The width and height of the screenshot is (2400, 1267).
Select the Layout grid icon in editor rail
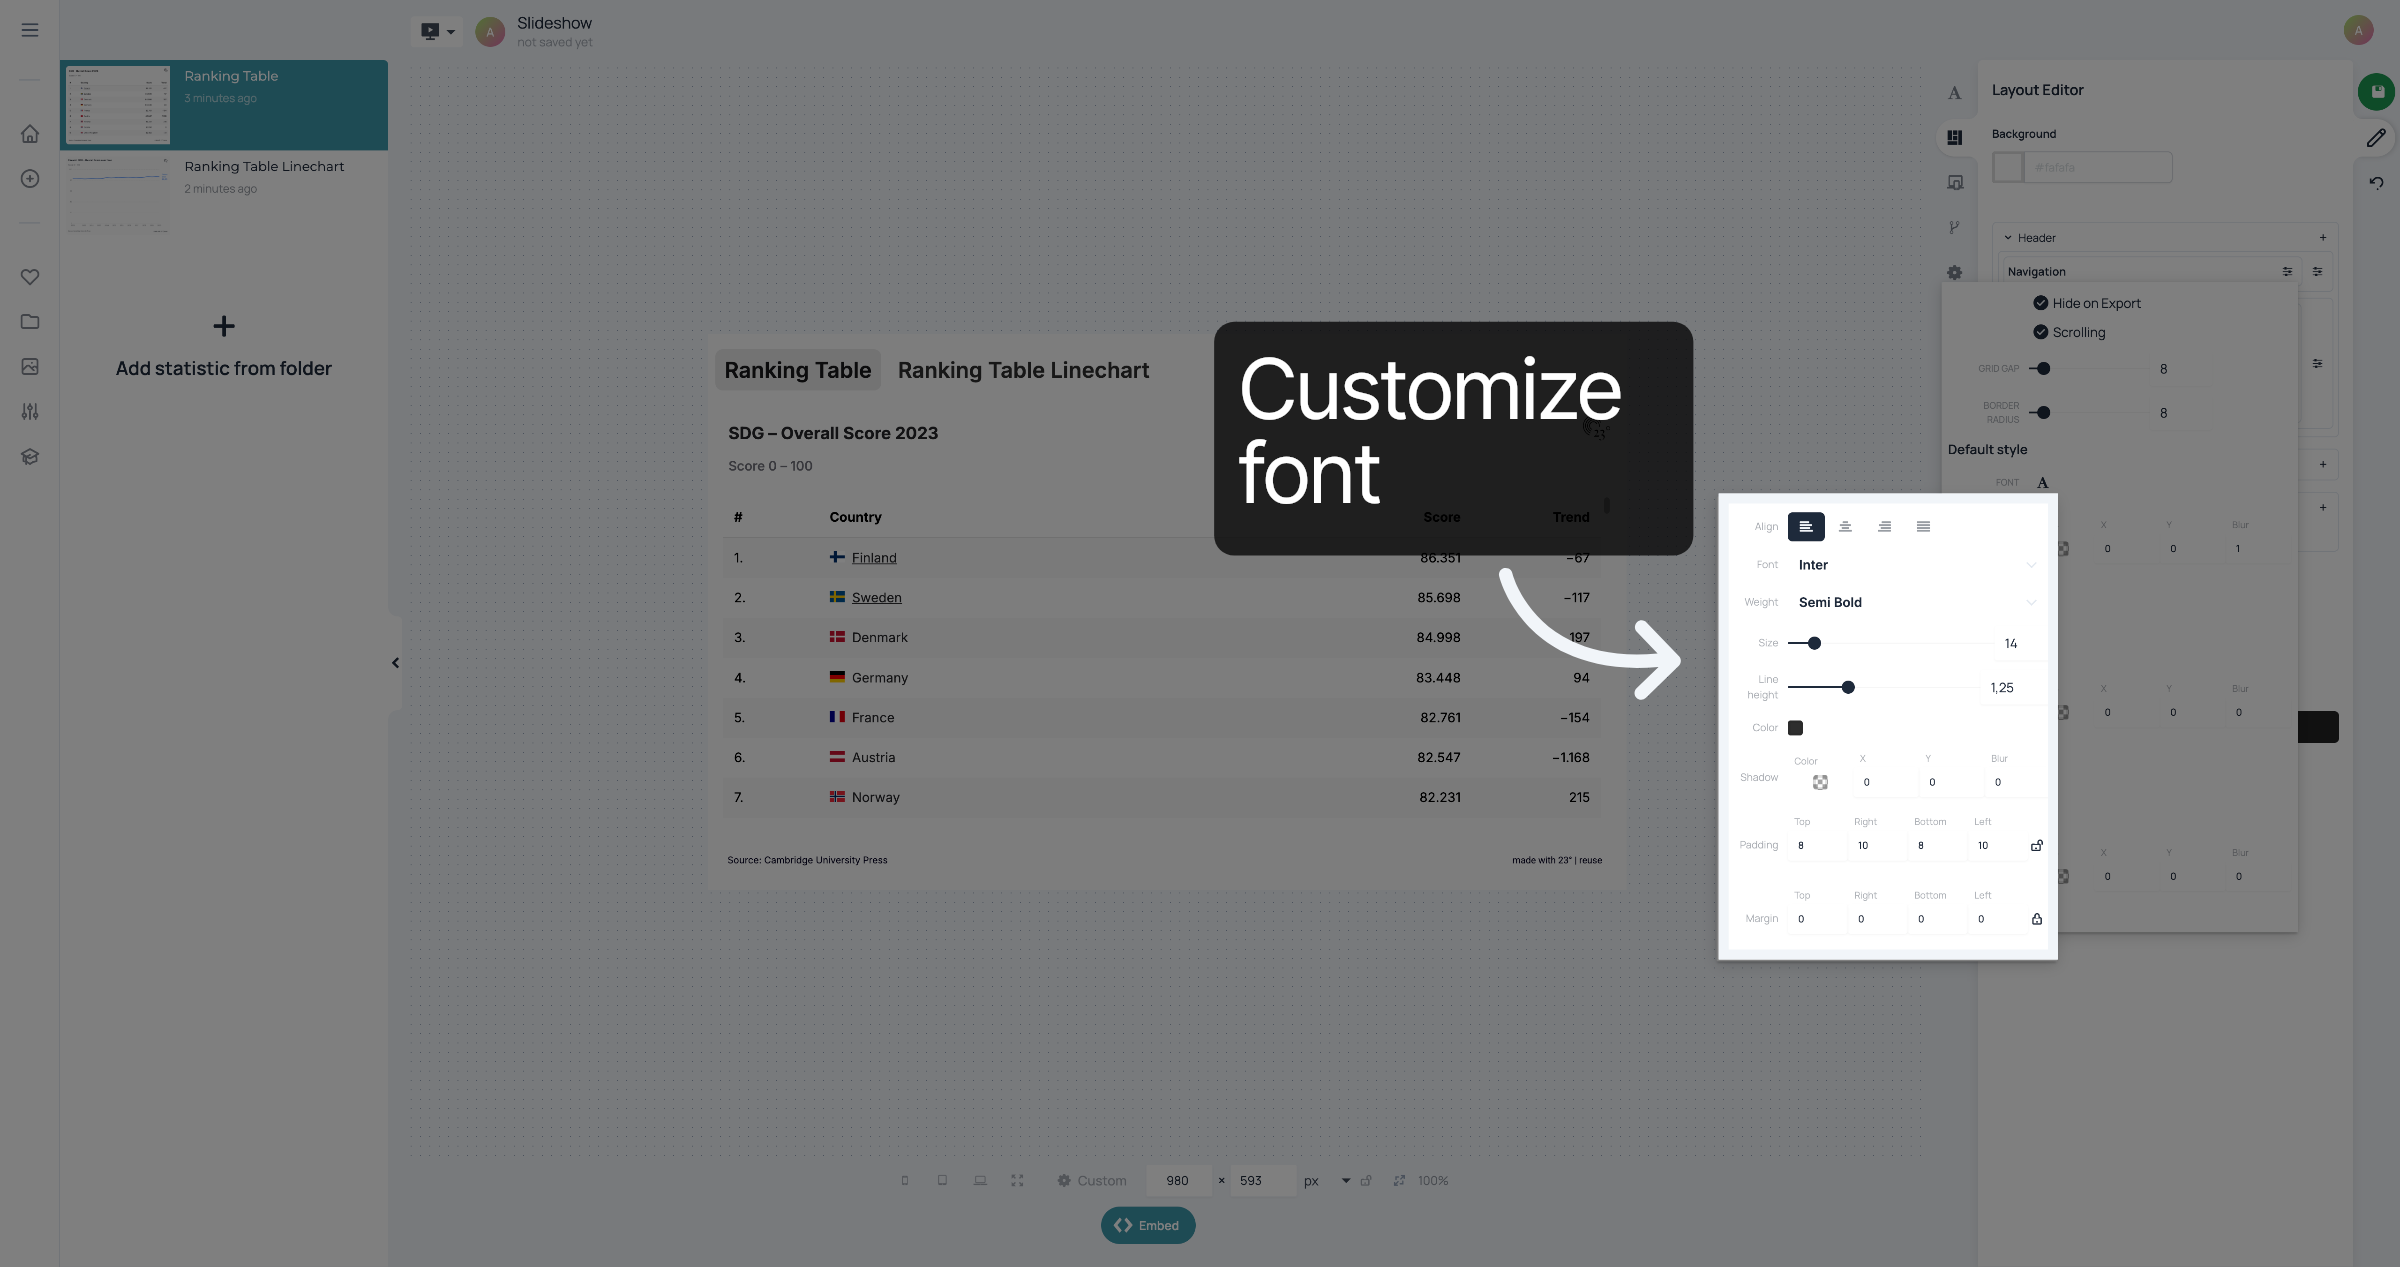[x=1954, y=138]
